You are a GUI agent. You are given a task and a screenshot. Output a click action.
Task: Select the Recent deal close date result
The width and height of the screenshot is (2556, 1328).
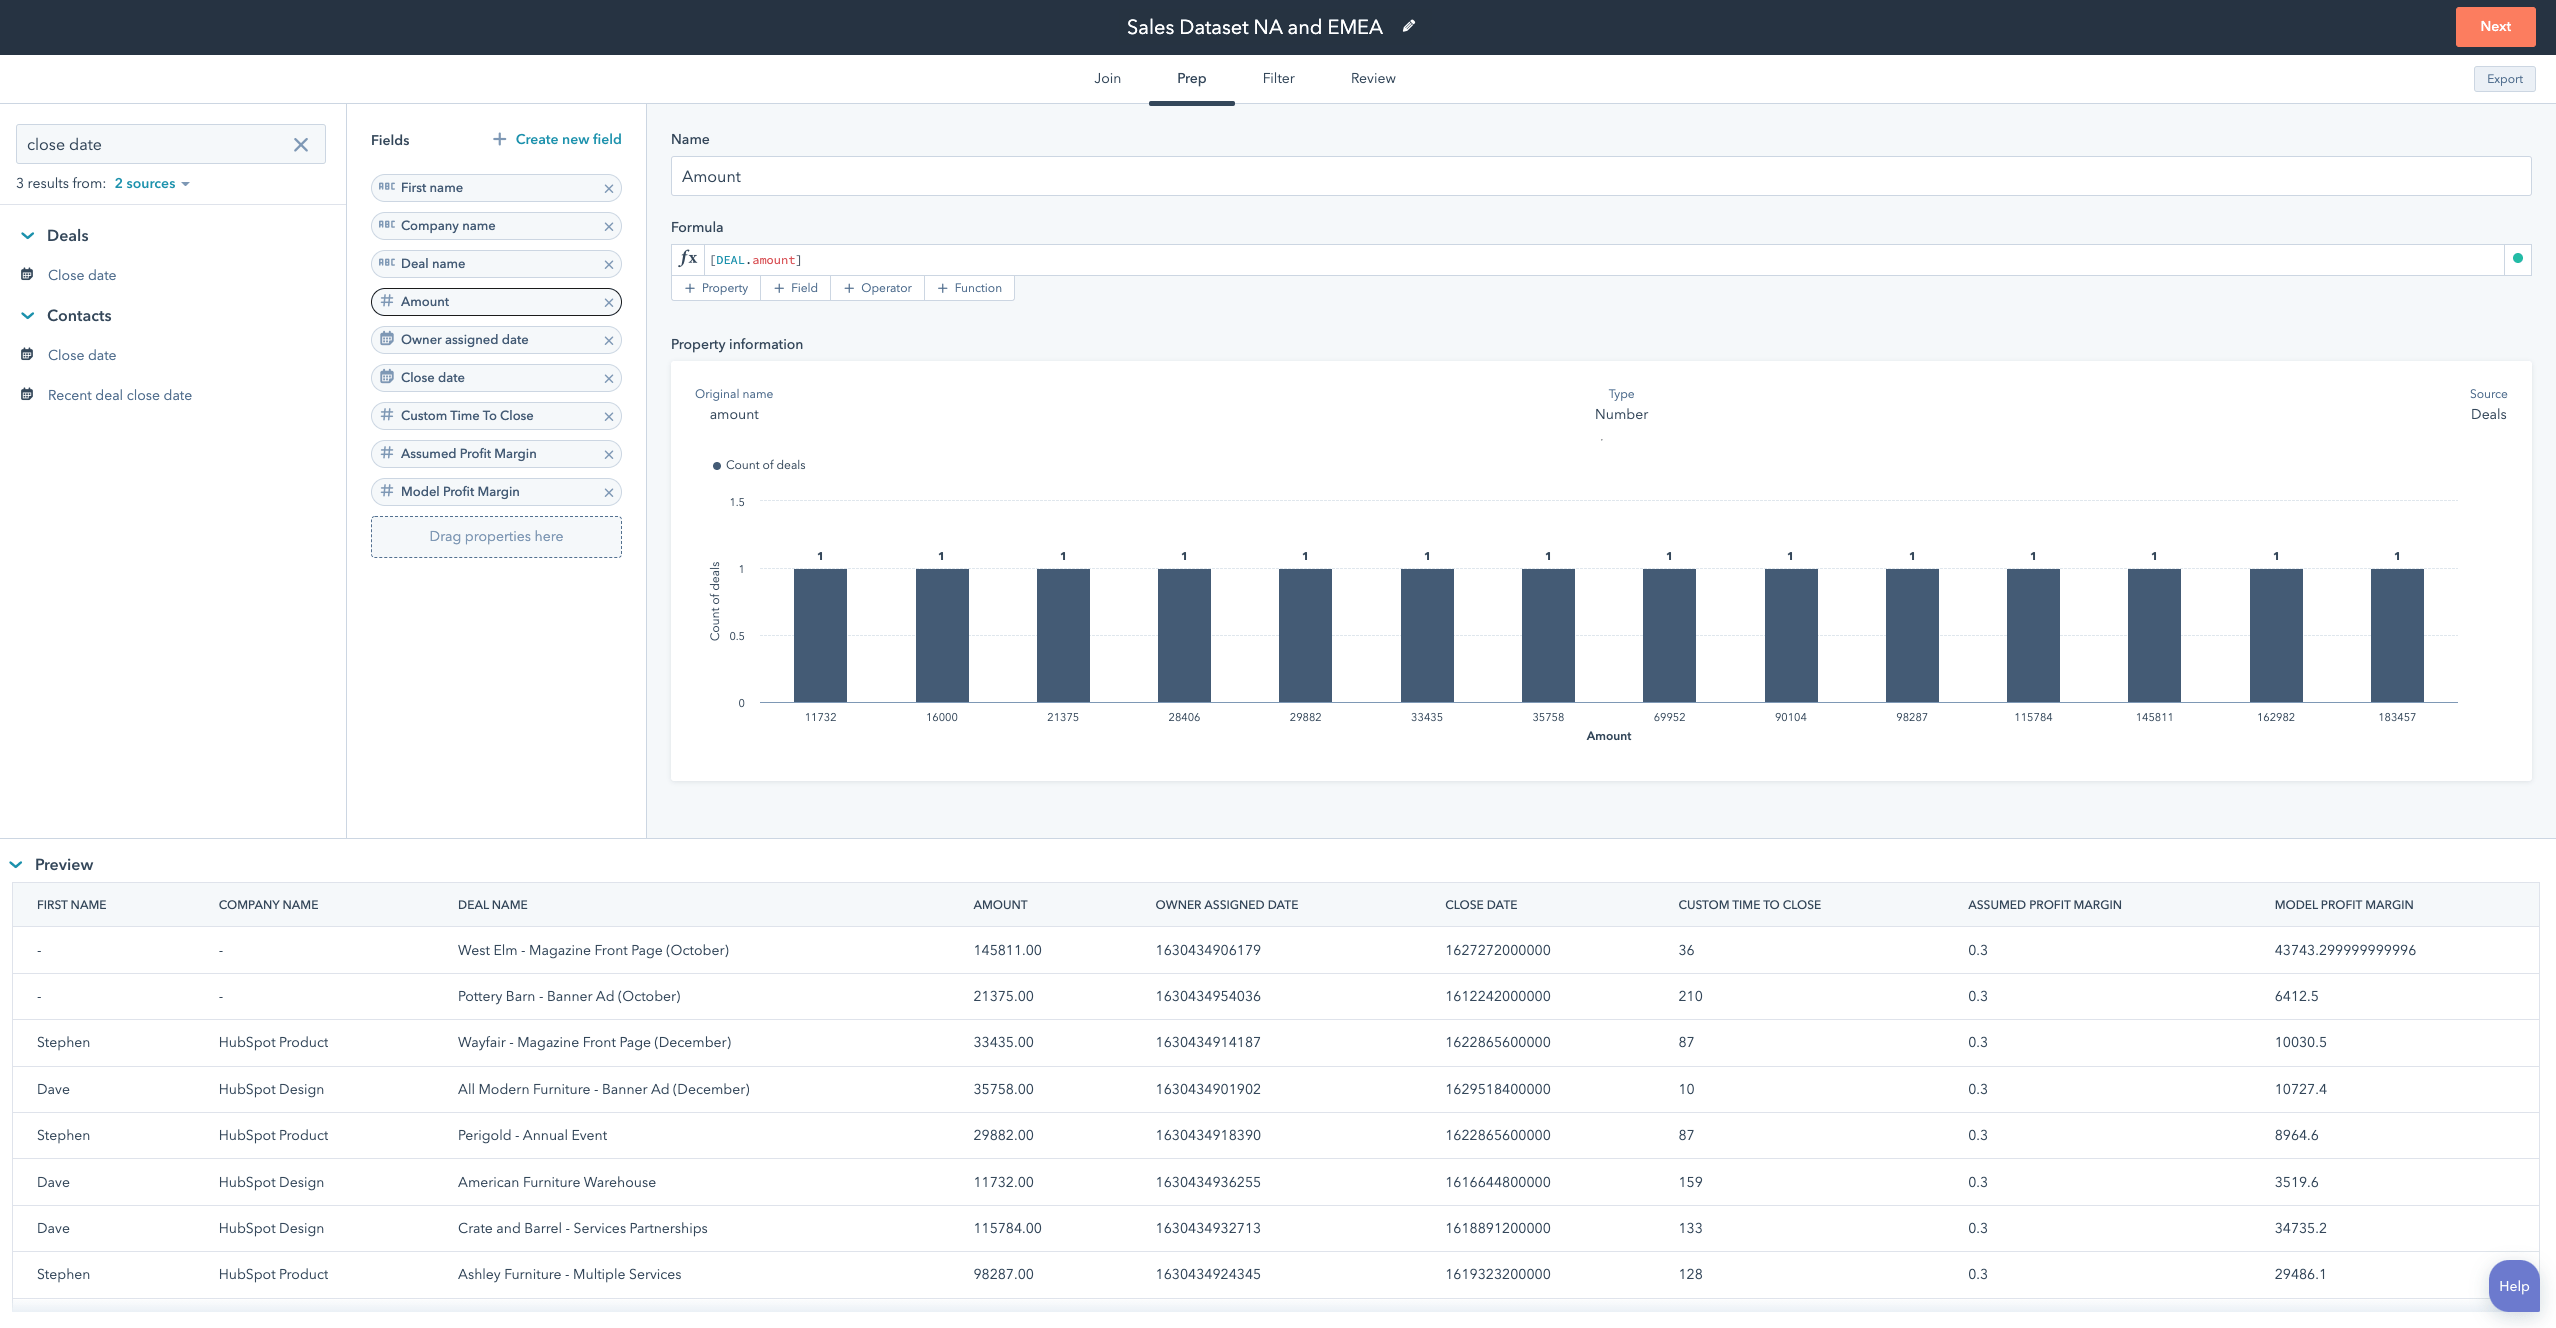120,394
